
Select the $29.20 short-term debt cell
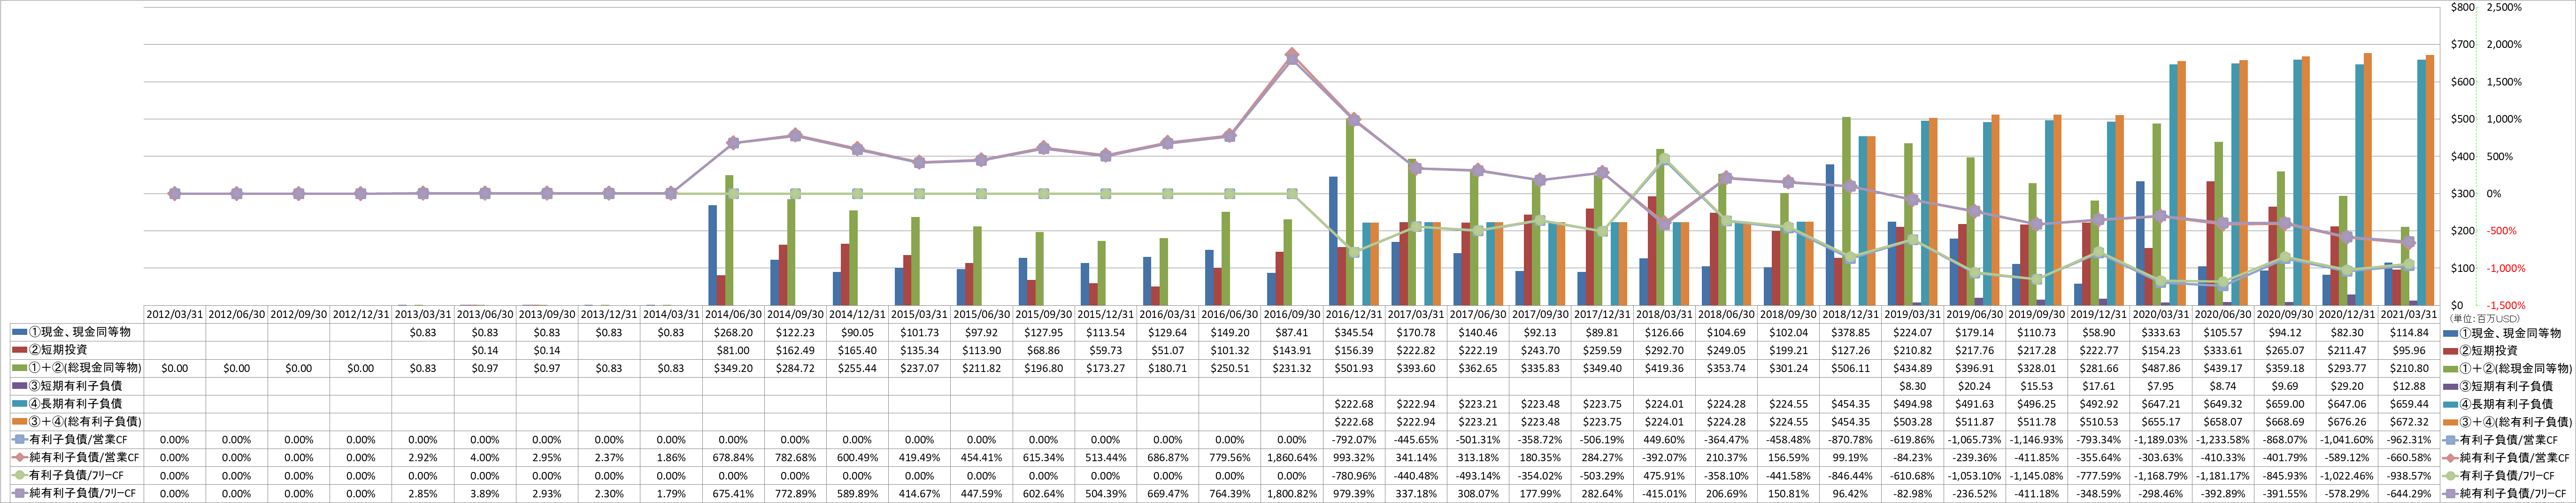(2346, 386)
